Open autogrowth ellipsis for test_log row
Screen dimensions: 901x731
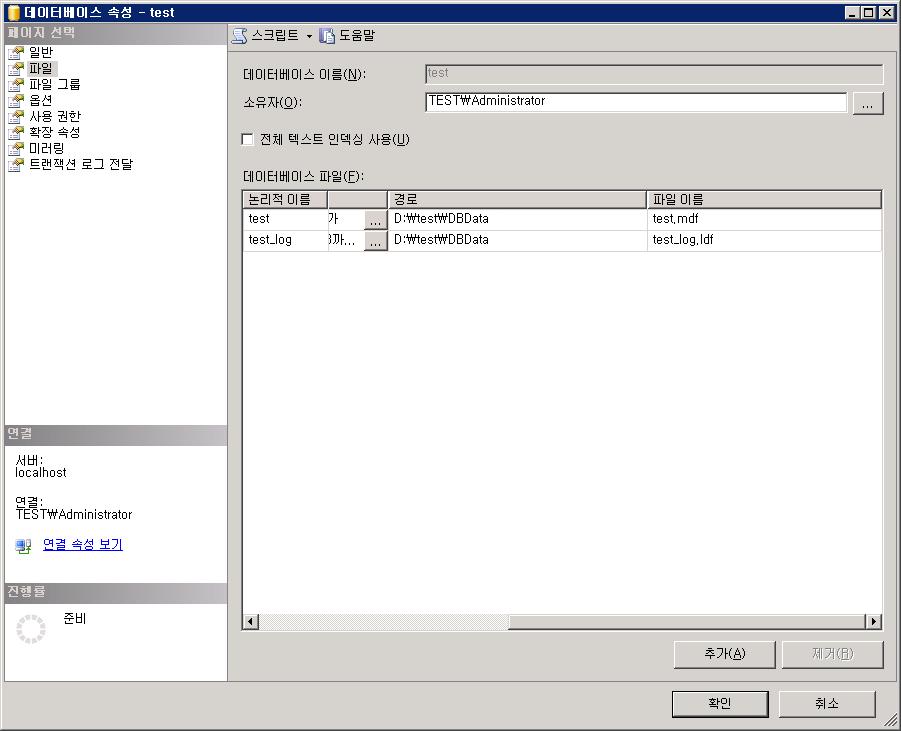click(375, 241)
